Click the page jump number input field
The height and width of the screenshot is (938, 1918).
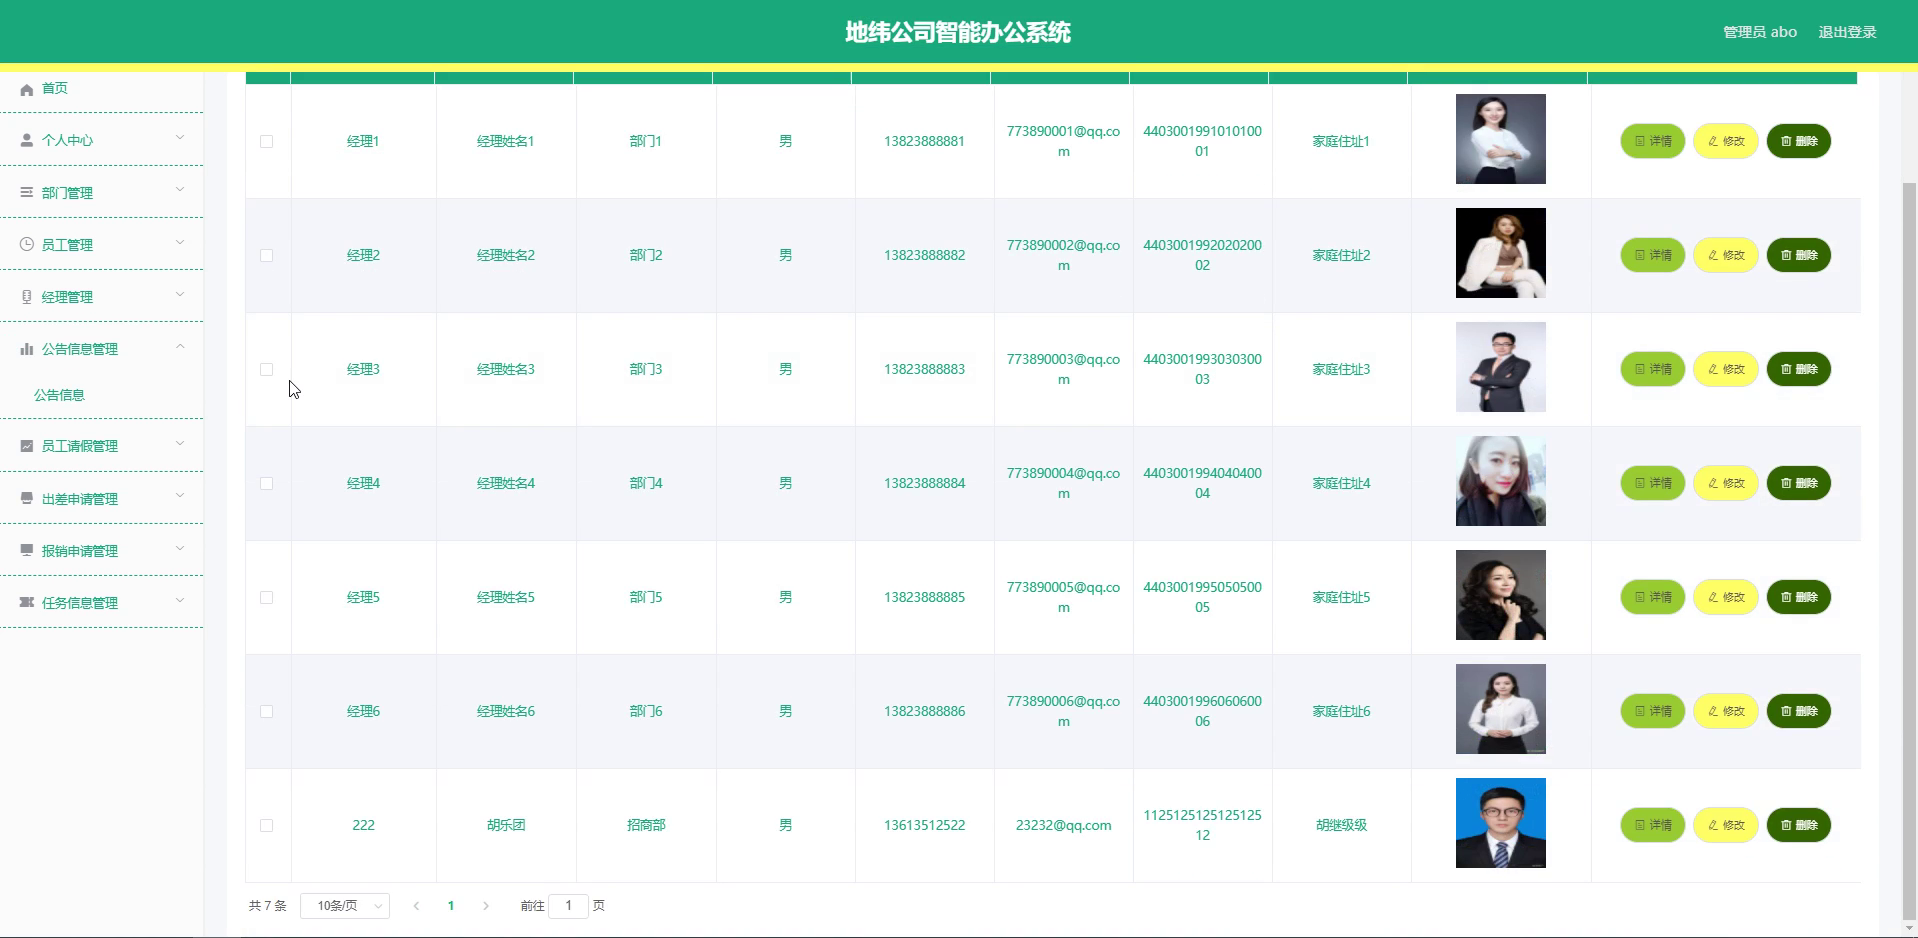click(x=568, y=906)
